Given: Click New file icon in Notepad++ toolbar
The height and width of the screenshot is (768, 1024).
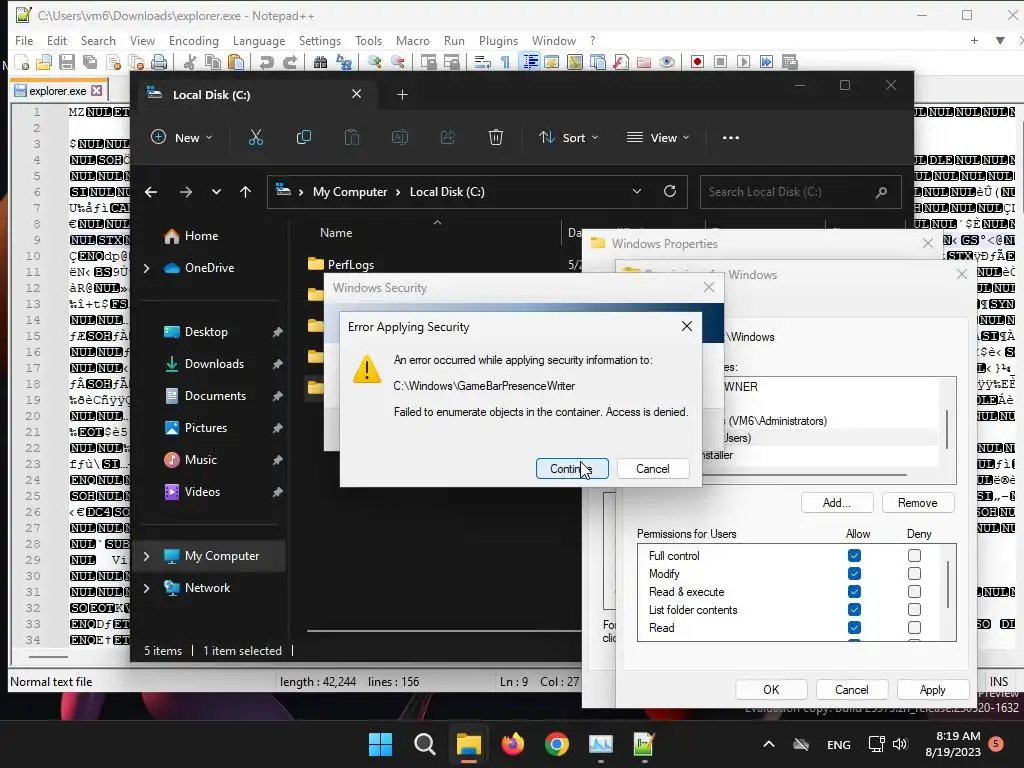Looking at the screenshot, I should pos(21,62).
